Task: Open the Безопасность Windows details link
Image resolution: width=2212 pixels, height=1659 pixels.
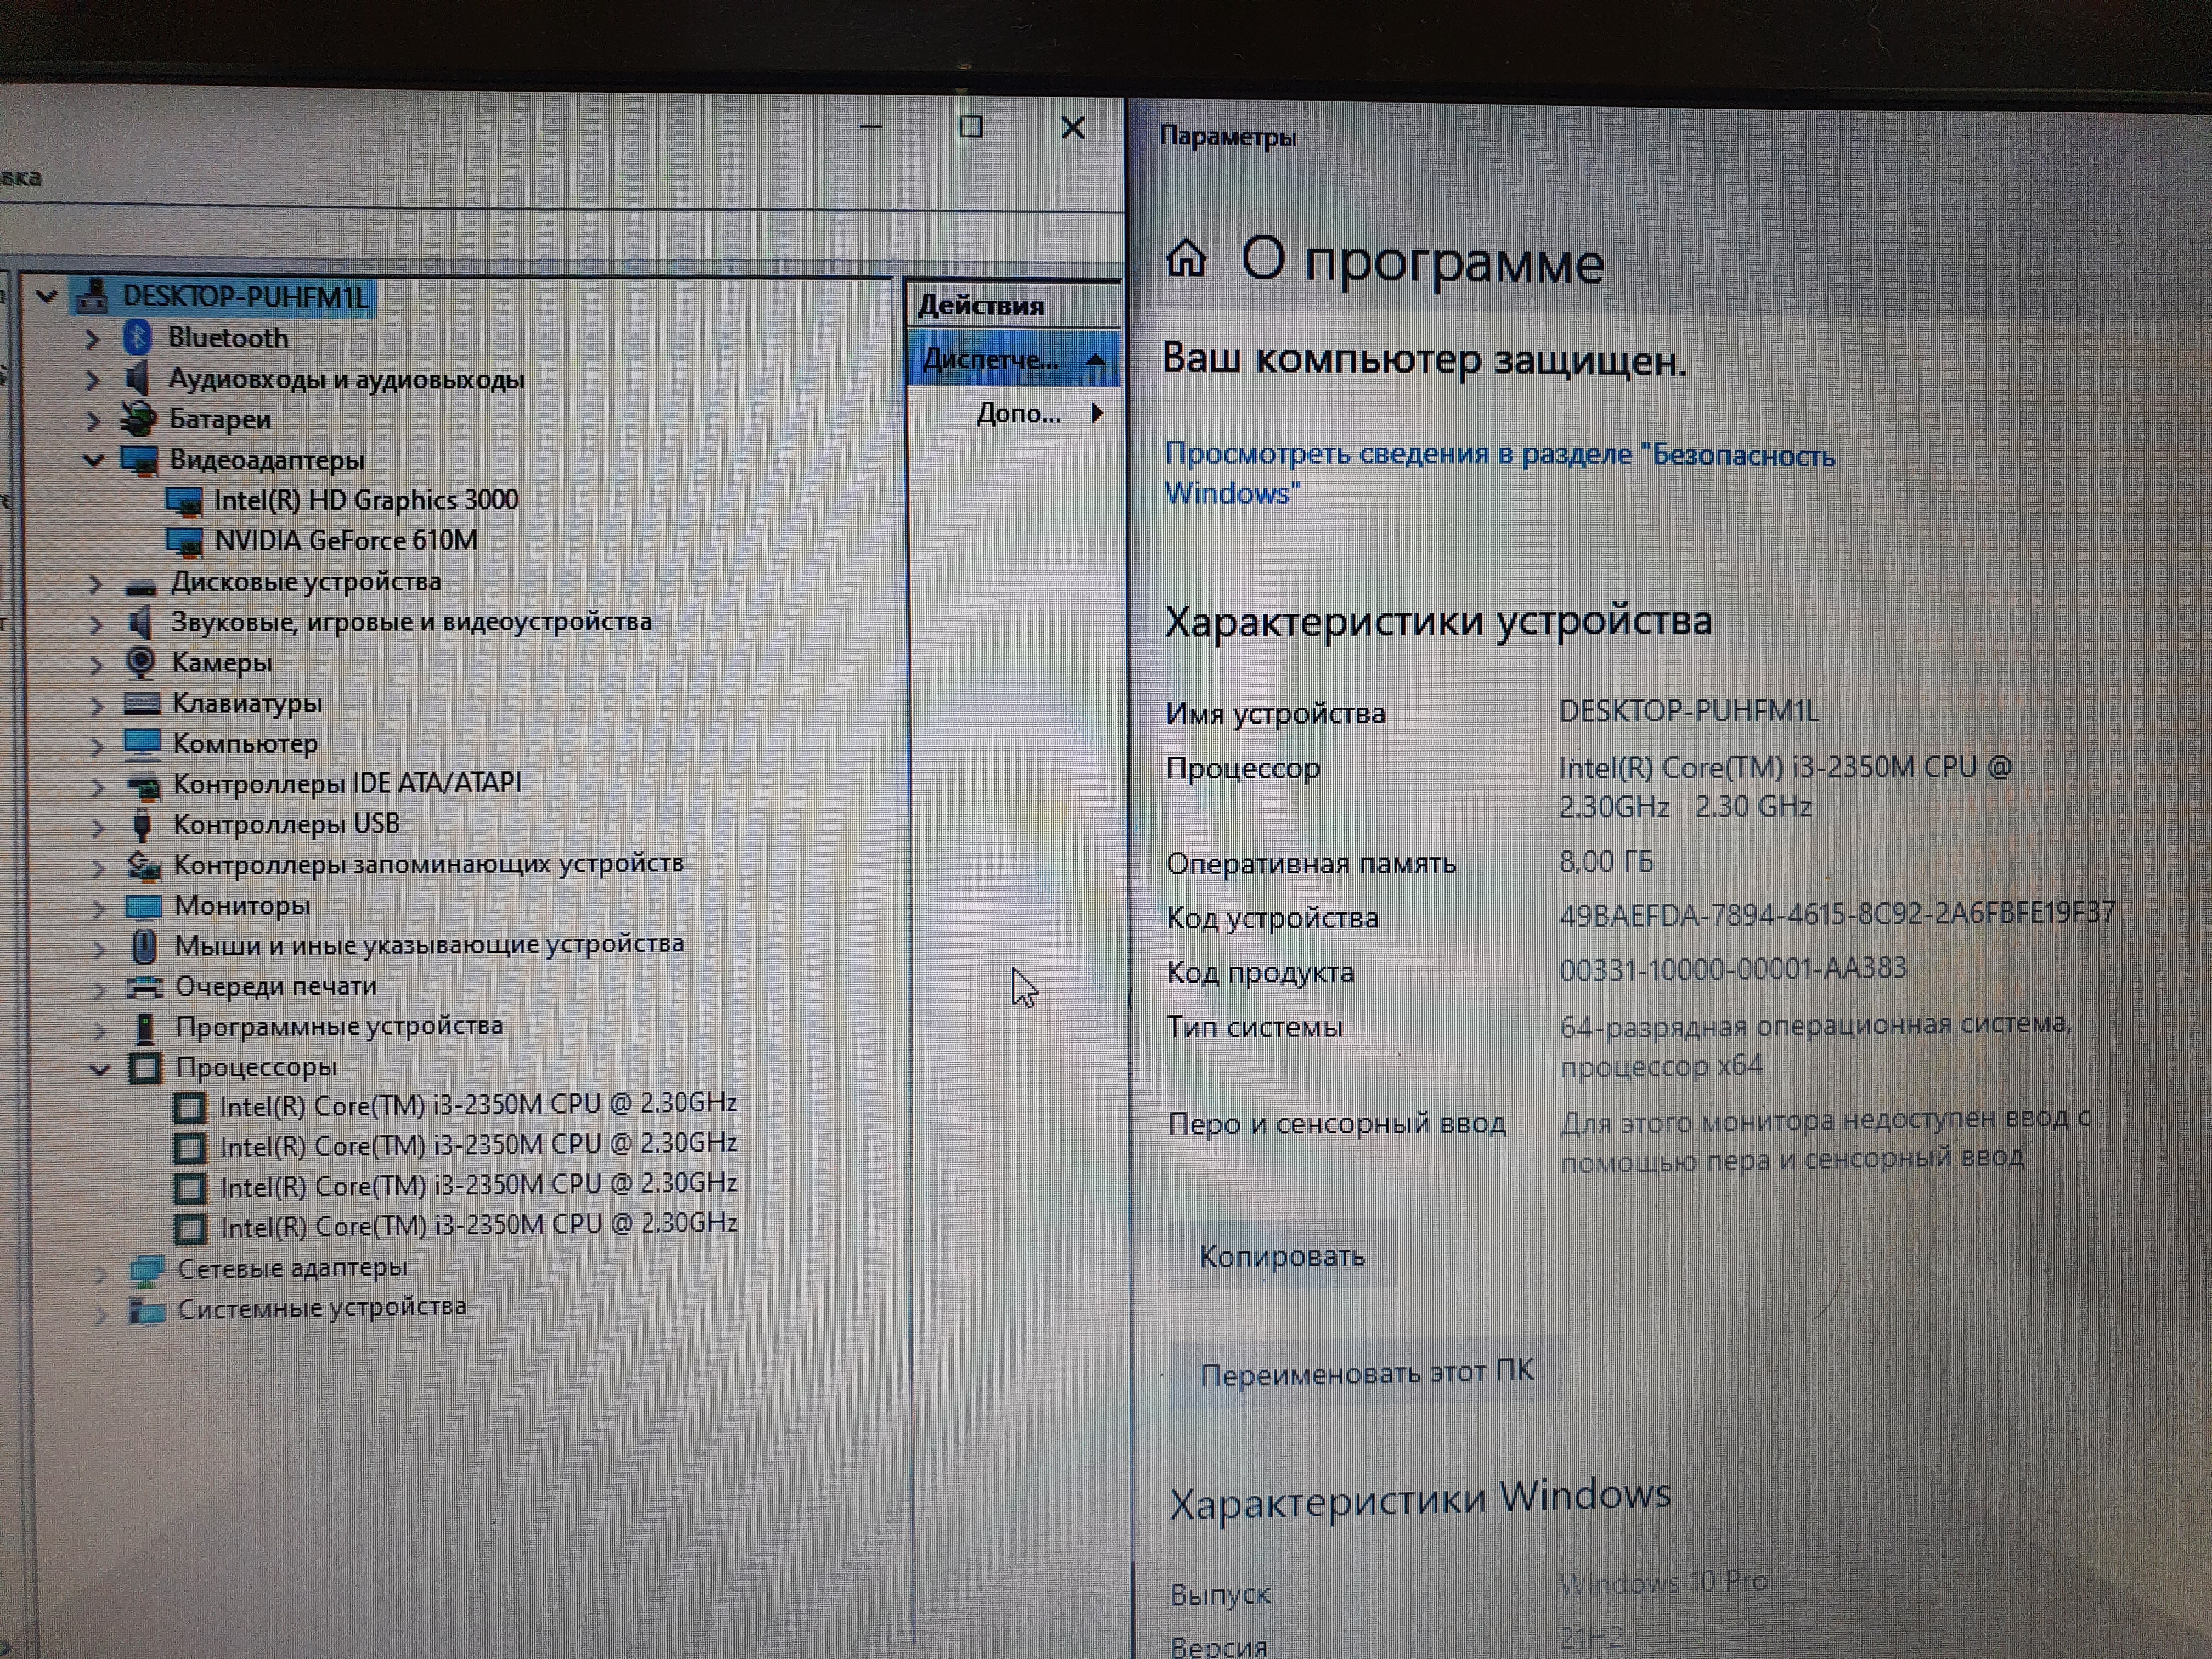Action: 1499,474
